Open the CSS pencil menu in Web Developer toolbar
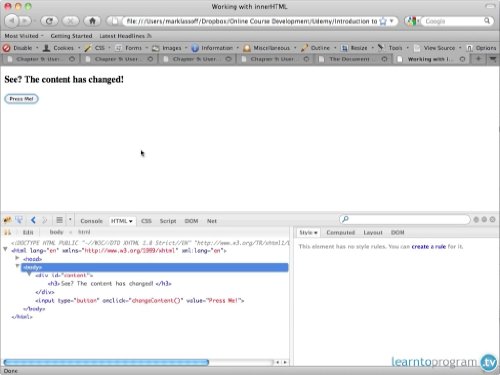This screenshot has height=375, width=500. tap(97, 48)
